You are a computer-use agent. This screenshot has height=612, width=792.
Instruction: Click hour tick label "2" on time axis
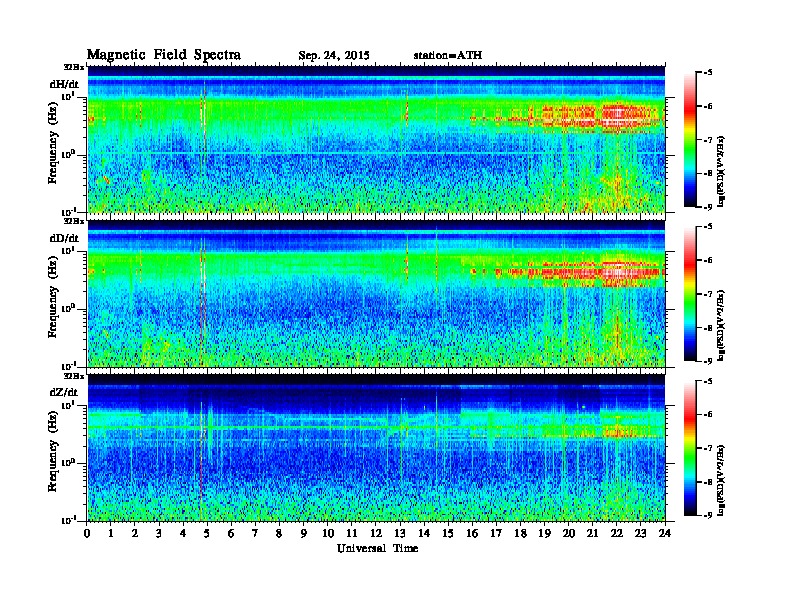click(135, 533)
